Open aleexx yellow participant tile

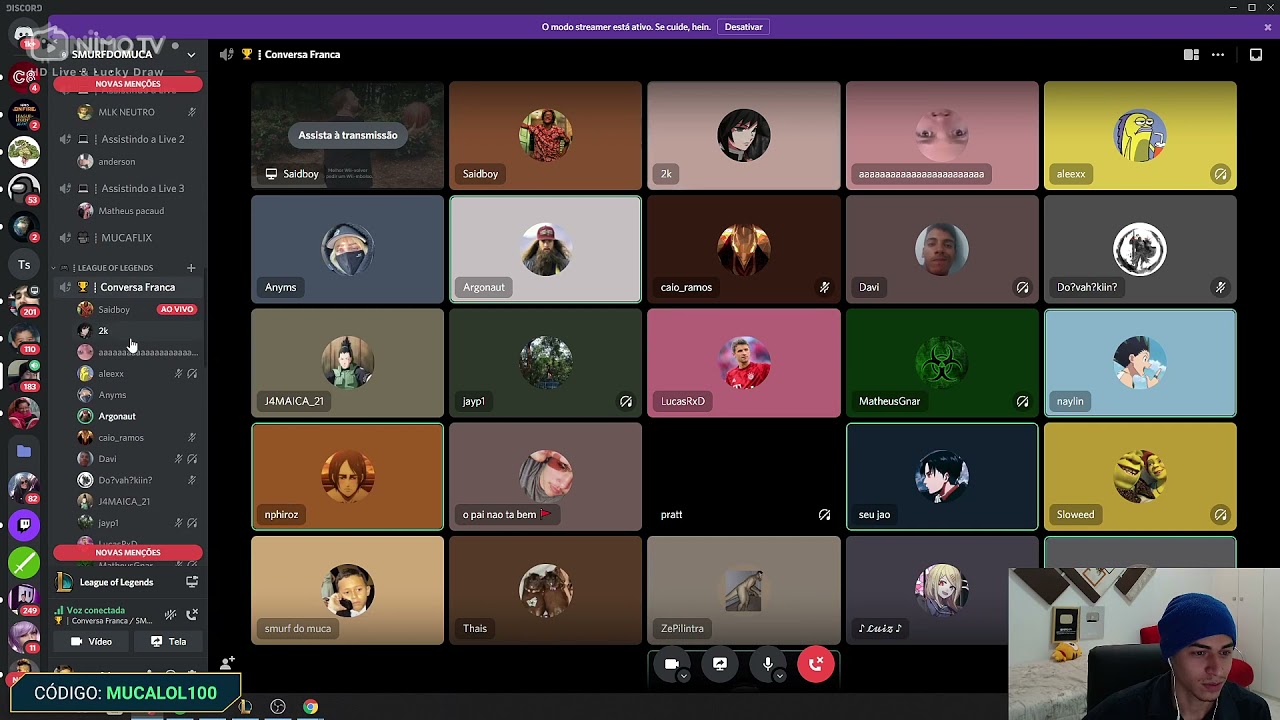pyautogui.click(x=1140, y=135)
